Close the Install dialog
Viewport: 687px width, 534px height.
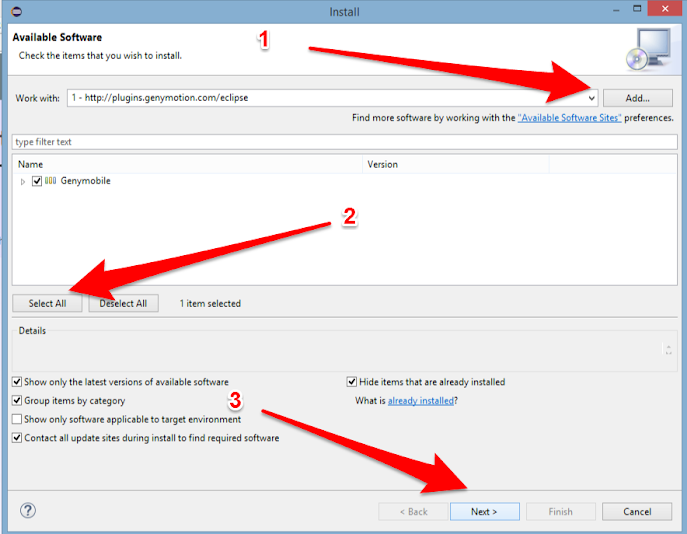[665, 9]
